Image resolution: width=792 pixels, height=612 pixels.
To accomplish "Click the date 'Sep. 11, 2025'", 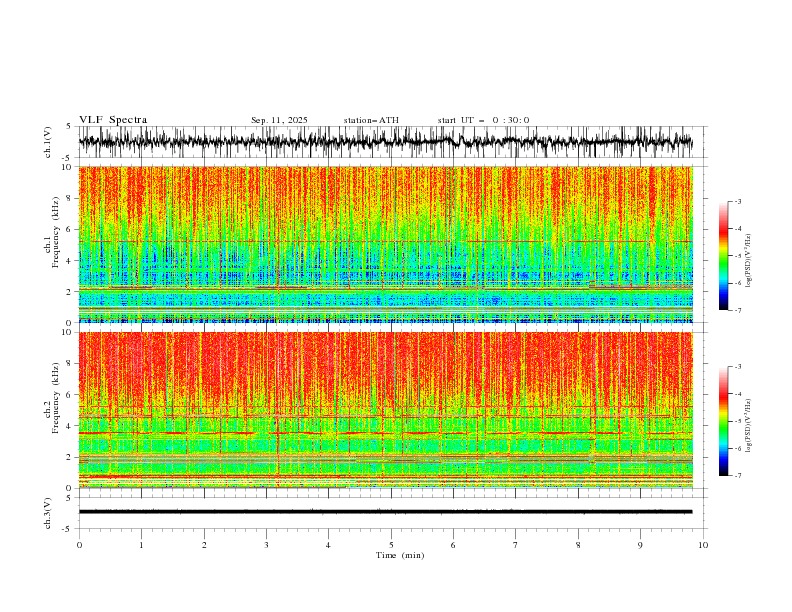I will click(x=279, y=120).
